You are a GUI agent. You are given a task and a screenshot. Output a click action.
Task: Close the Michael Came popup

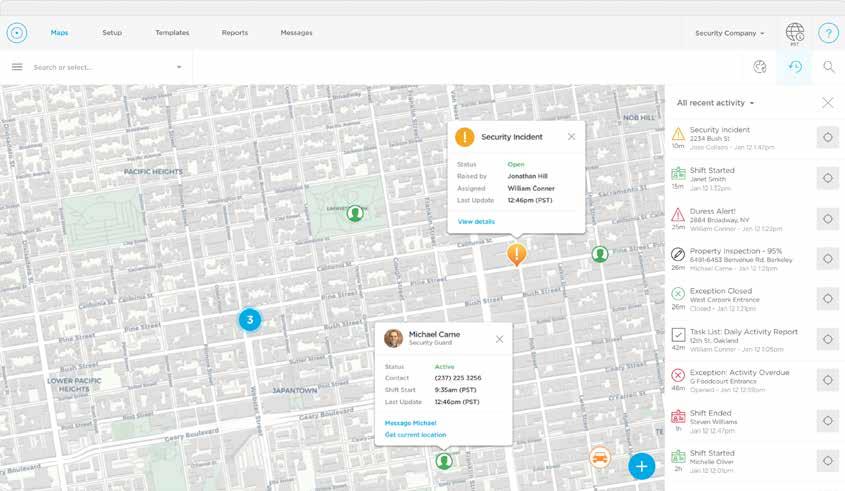point(499,339)
